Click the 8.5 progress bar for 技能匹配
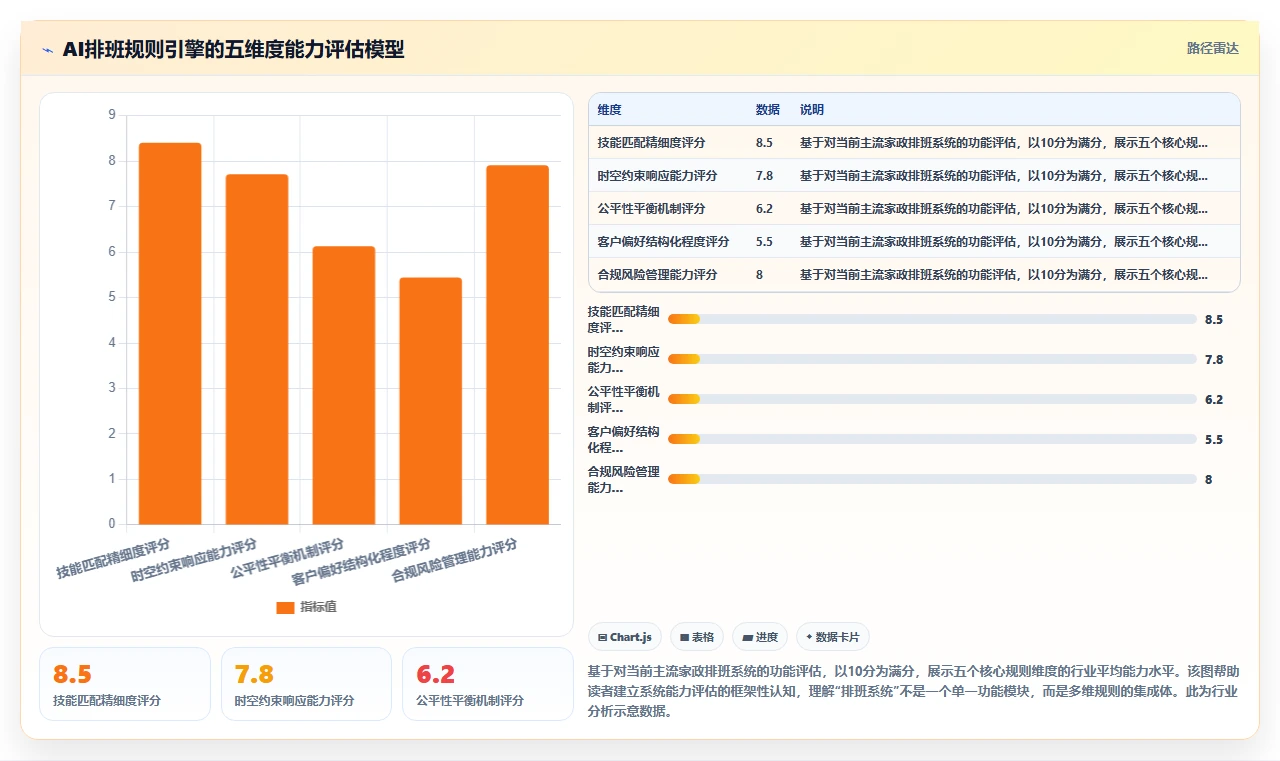The image size is (1280, 761). click(x=932, y=319)
